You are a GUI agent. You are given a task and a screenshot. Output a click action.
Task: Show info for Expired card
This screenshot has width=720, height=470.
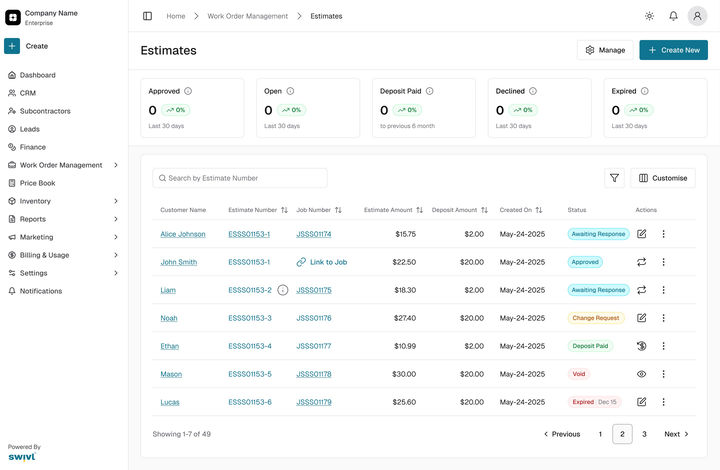(x=645, y=91)
